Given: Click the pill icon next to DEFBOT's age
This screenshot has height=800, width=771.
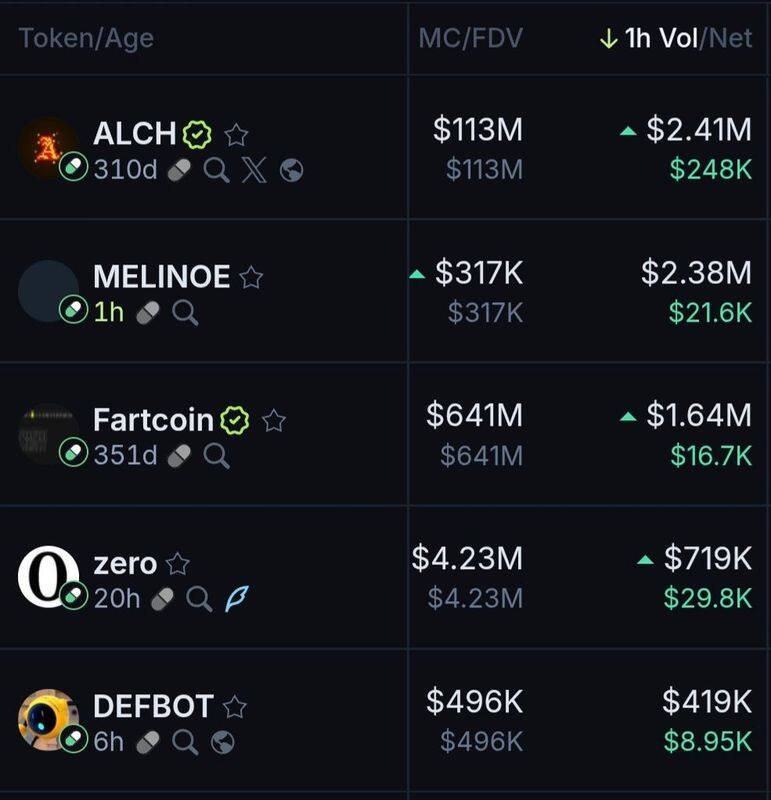Looking at the screenshot, I should pyautogui.click(x=148, y=742).
